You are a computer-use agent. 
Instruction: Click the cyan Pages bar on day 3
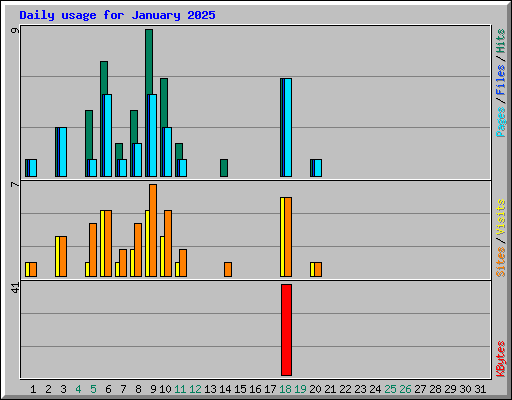63,152
